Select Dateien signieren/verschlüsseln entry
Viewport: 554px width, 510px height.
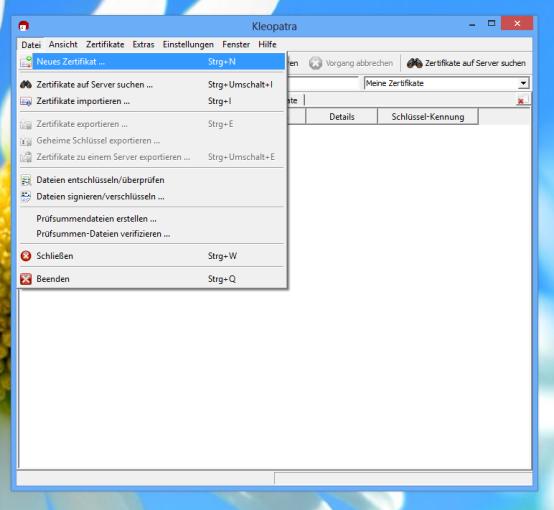pos(152,197)
